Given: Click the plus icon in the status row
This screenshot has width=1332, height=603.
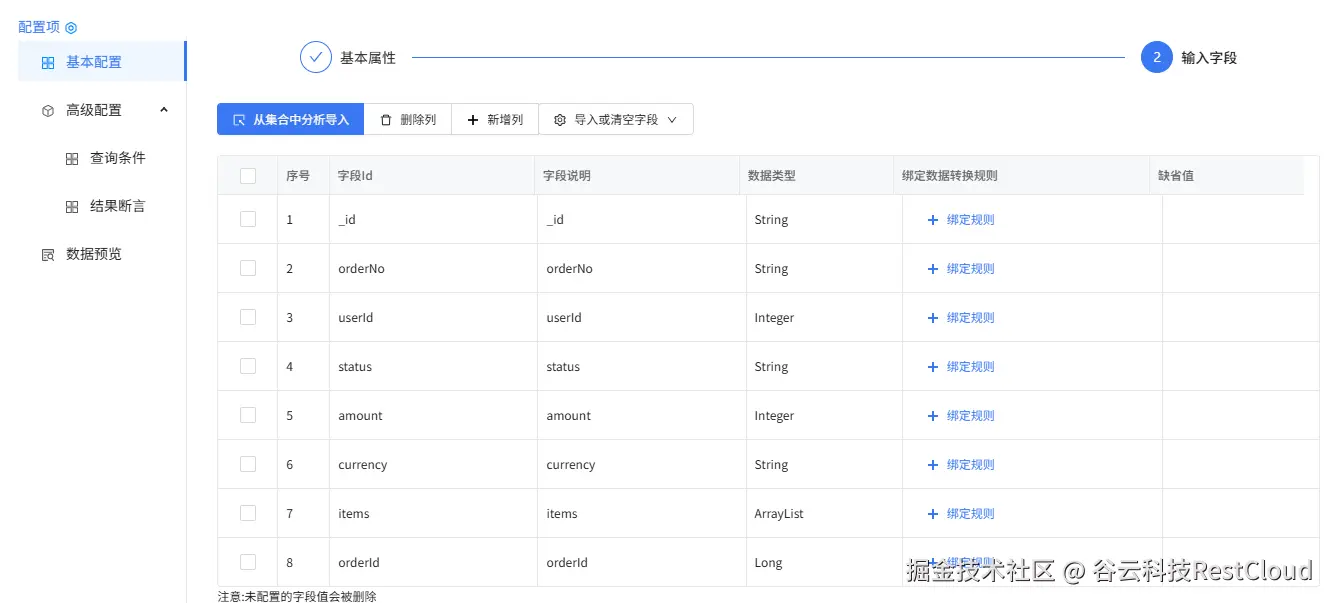Looking at the screenshot, I should [933, 367].
